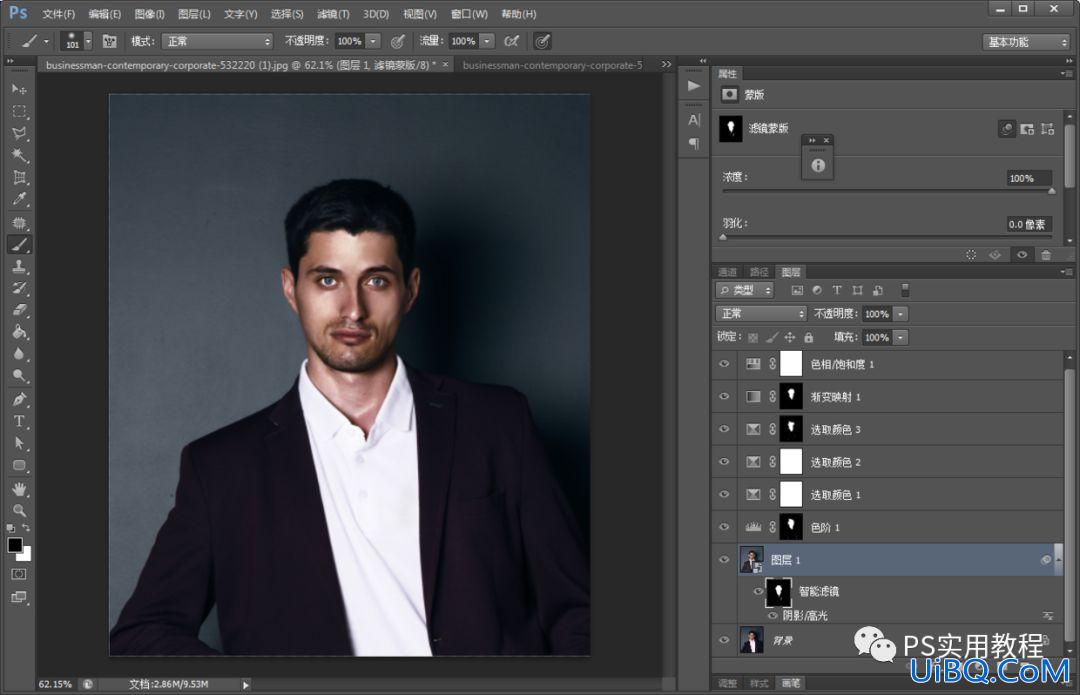
Task: Change the screen mode
Action: [19, 597]
